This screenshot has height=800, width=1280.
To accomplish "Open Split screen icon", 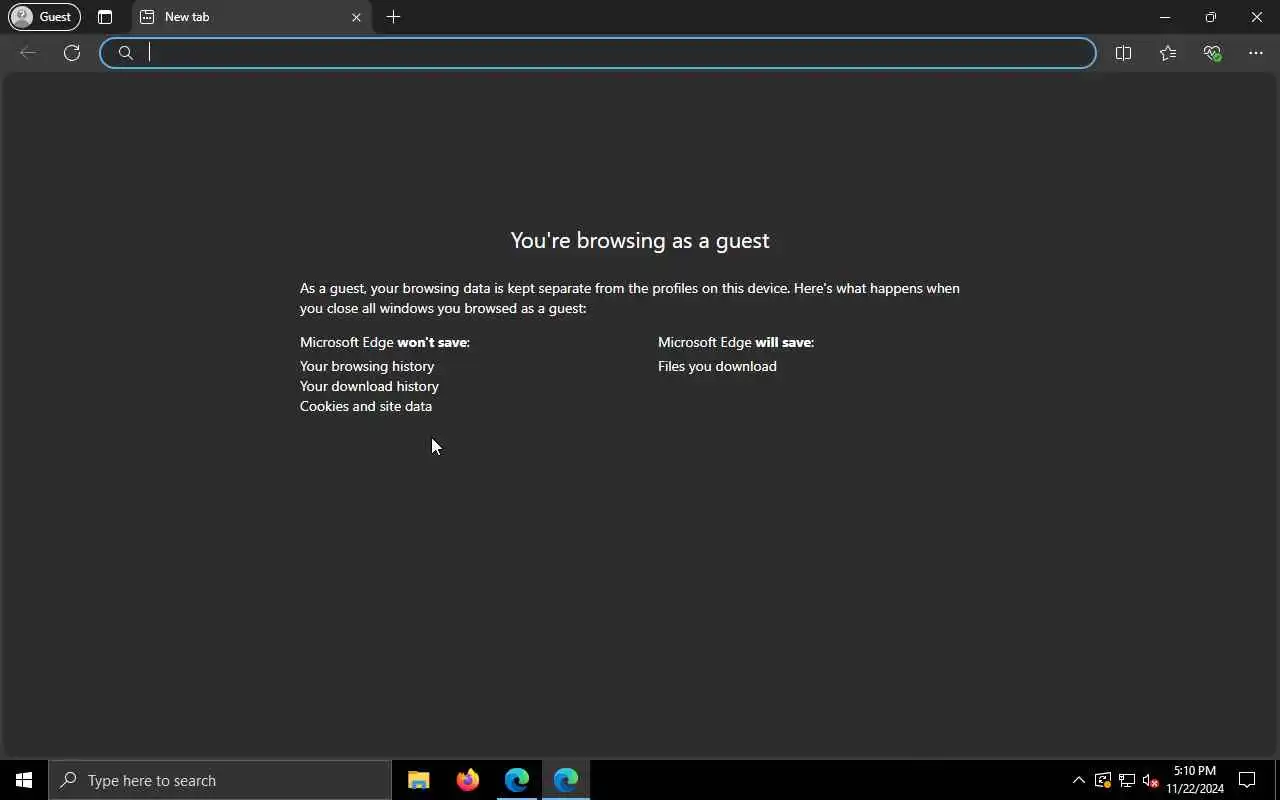I will [x=1123, y=53].
